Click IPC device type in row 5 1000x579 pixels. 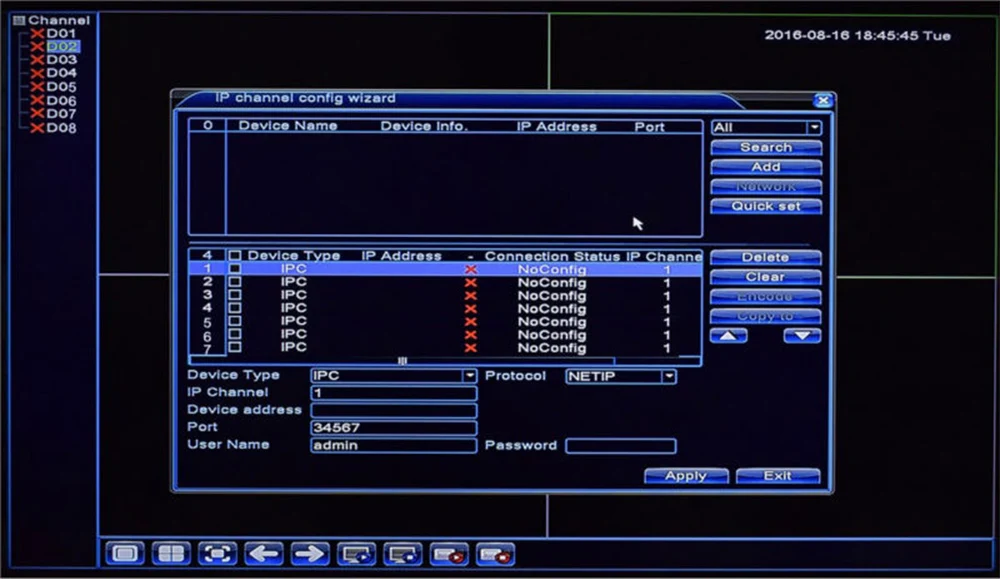[x=293, y=321]
